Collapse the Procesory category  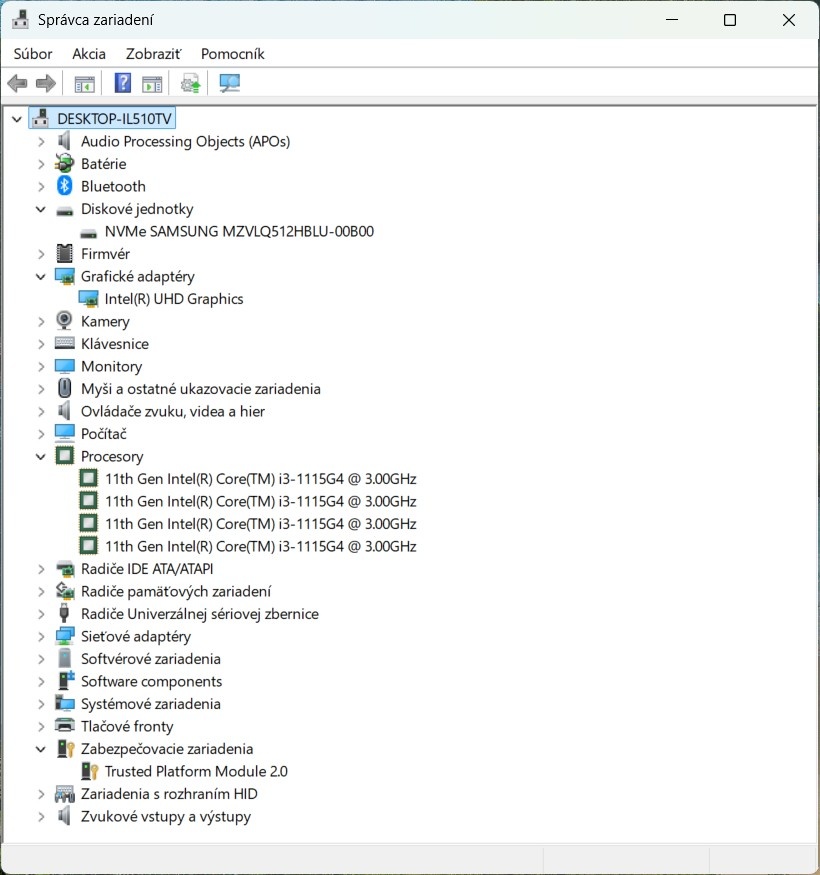pos(40,456)
